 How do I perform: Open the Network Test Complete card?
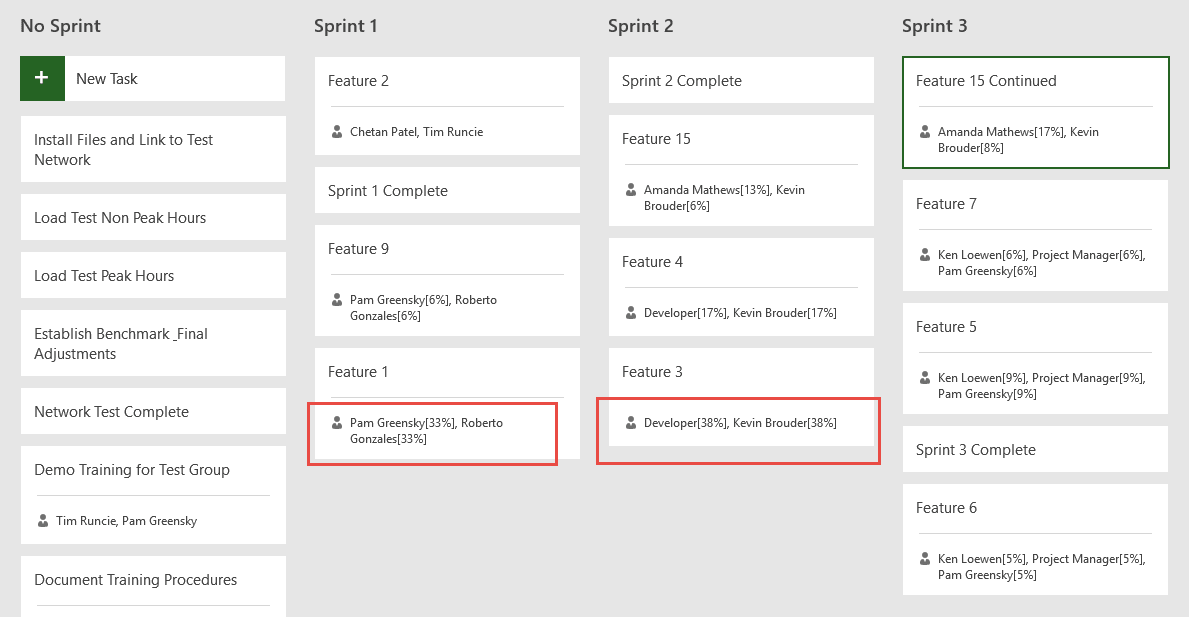coord(153,411)
